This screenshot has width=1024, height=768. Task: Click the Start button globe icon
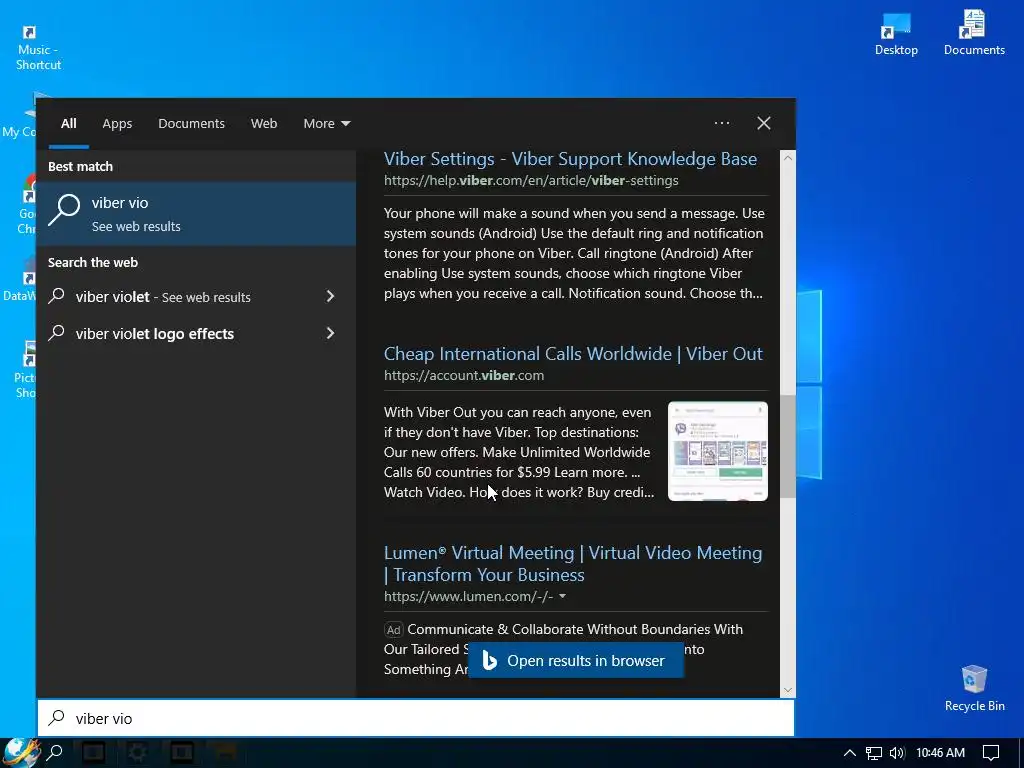pyautogui.click(x=22, y=752)
